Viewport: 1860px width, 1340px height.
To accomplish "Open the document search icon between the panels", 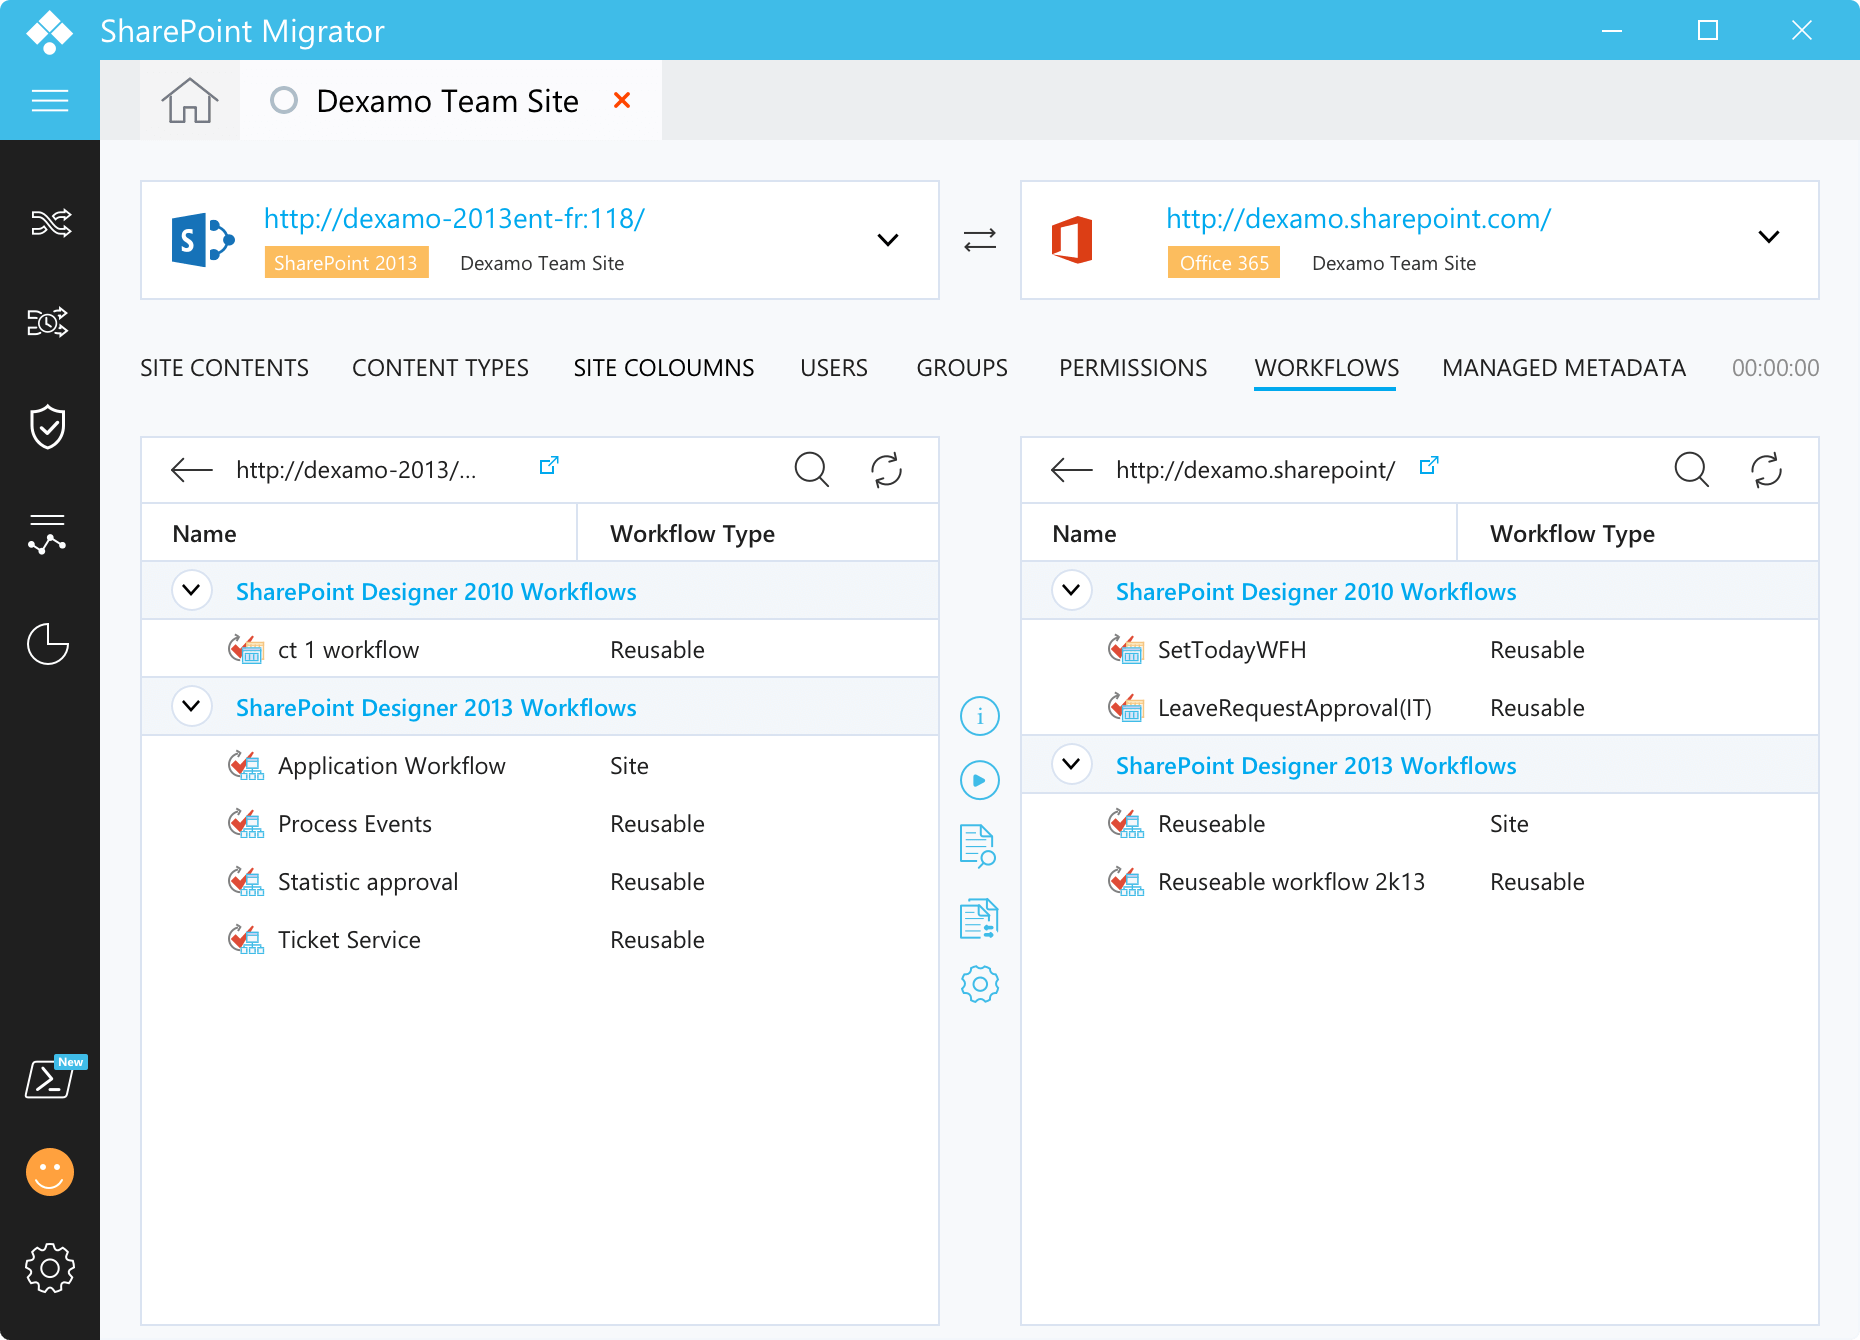I will pos(978,846).
